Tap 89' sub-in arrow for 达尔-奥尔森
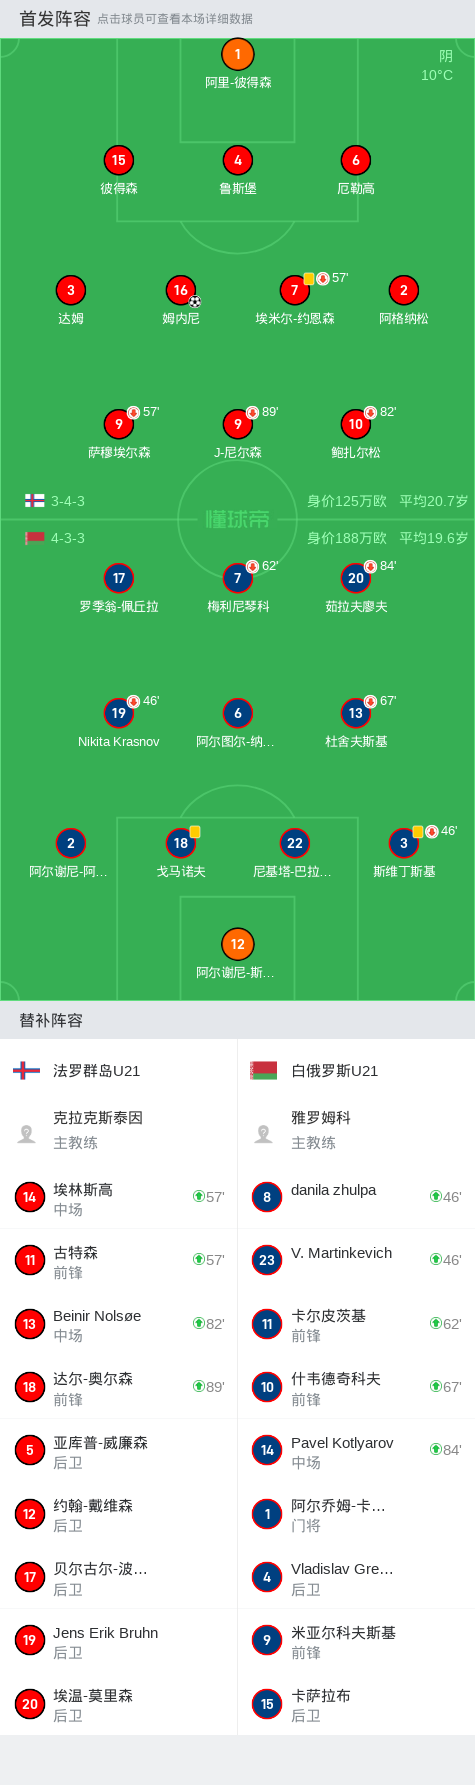 click(198, 1386)
